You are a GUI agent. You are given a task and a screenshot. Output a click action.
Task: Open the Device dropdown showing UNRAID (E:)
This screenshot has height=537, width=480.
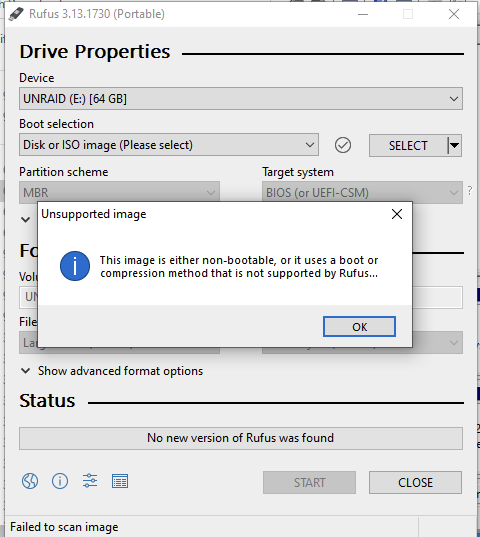click(241, 99)
